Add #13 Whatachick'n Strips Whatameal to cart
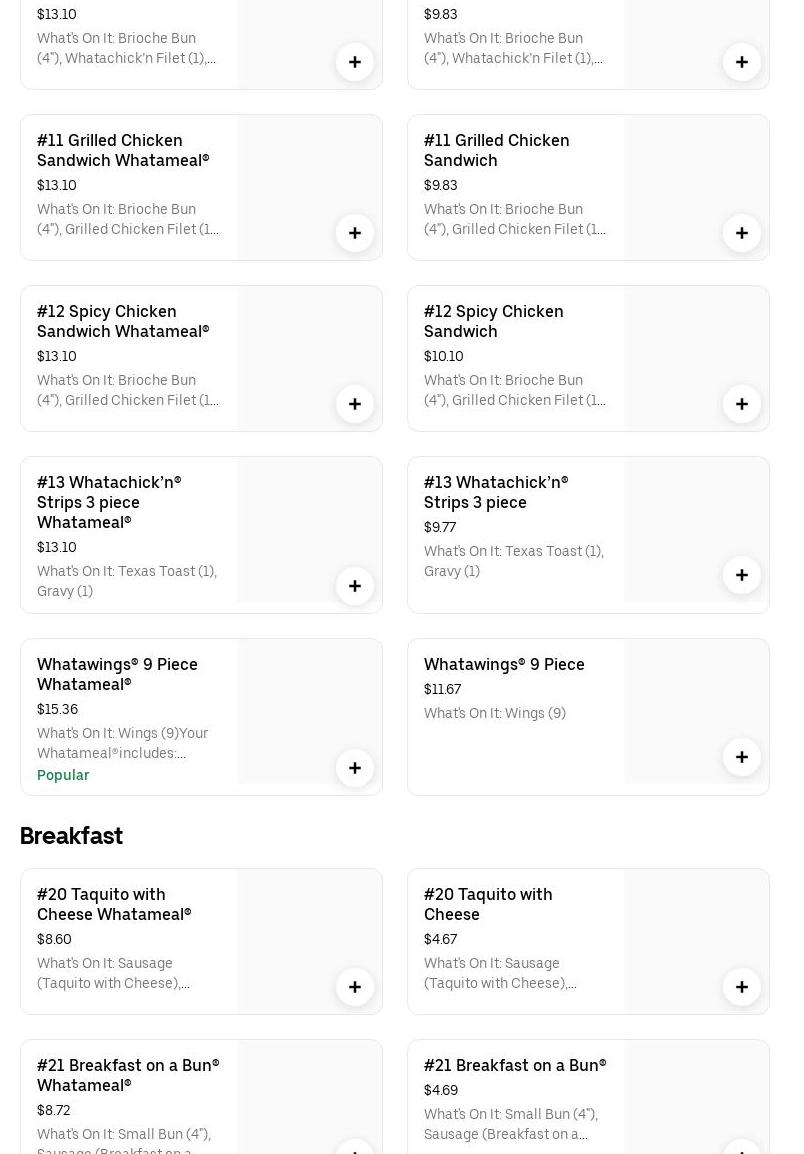 coord(355,586)
